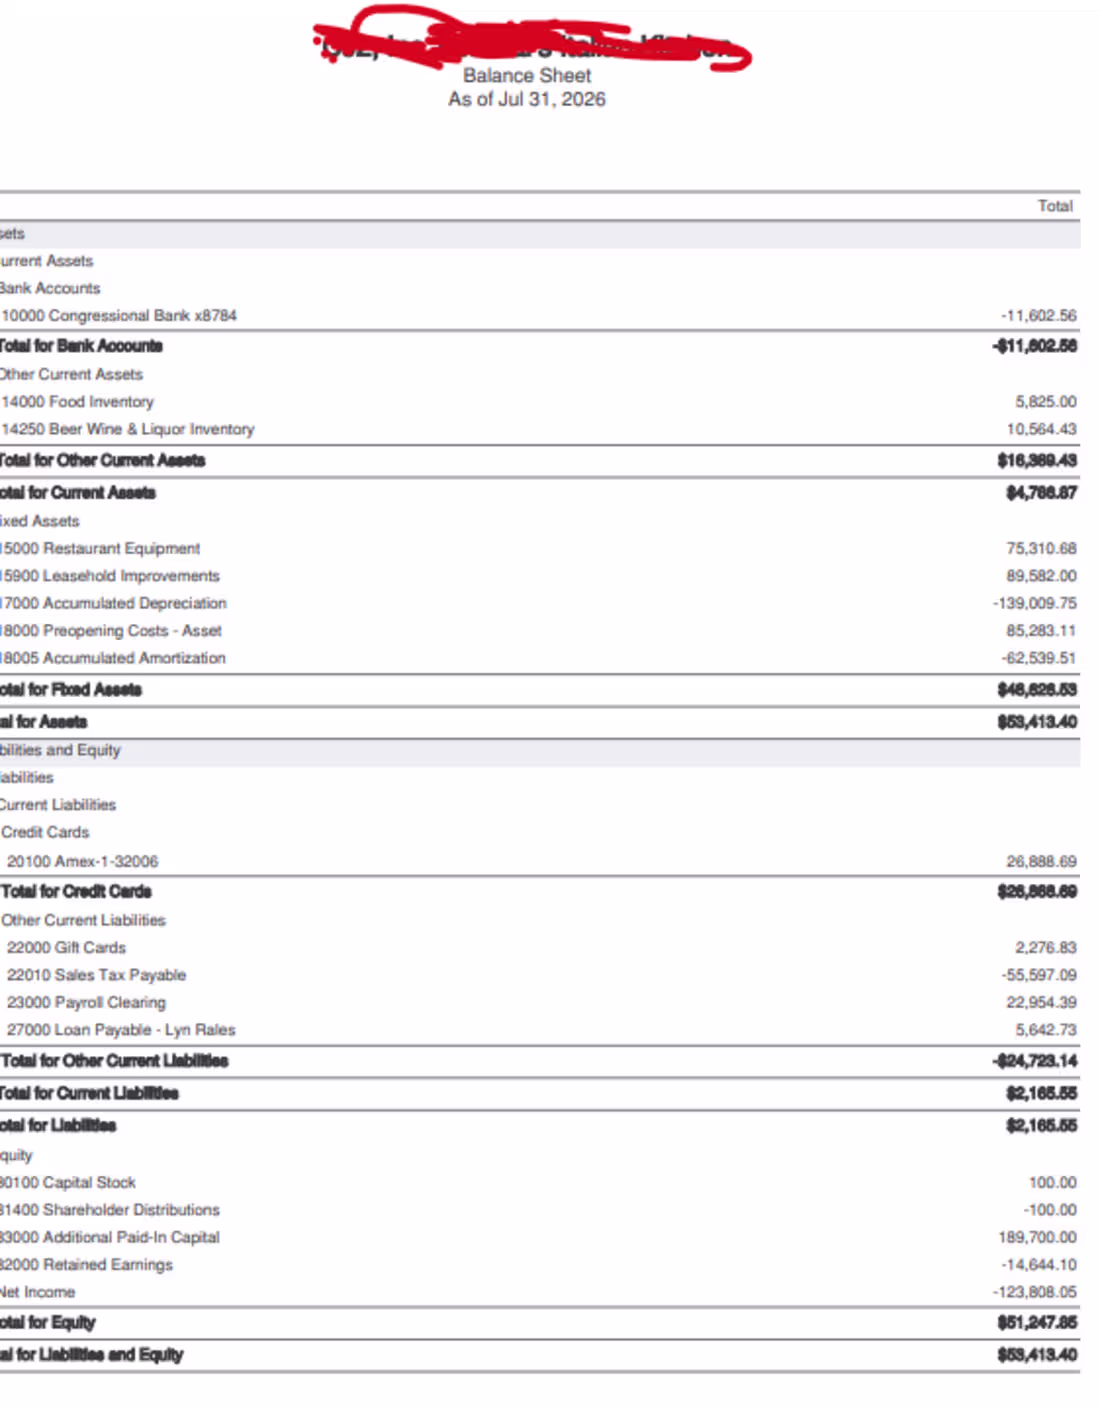1100x1407 pixels.
Task: Click Other Current Liabilities heading
Action: [83, 920]
